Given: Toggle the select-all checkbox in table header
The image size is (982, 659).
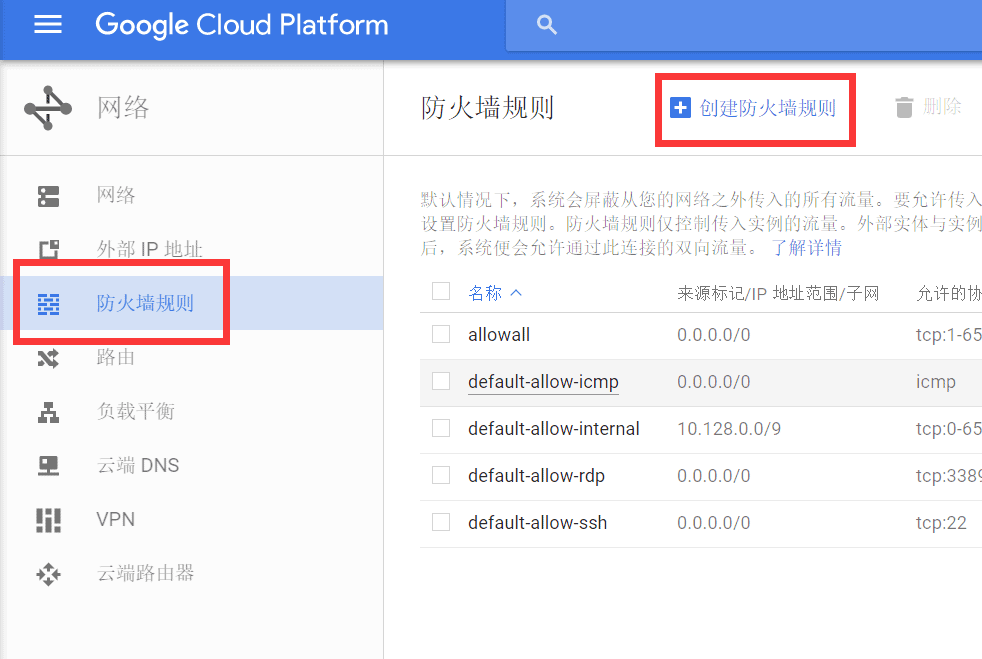Looking at the screenshot, I should 441,291.
